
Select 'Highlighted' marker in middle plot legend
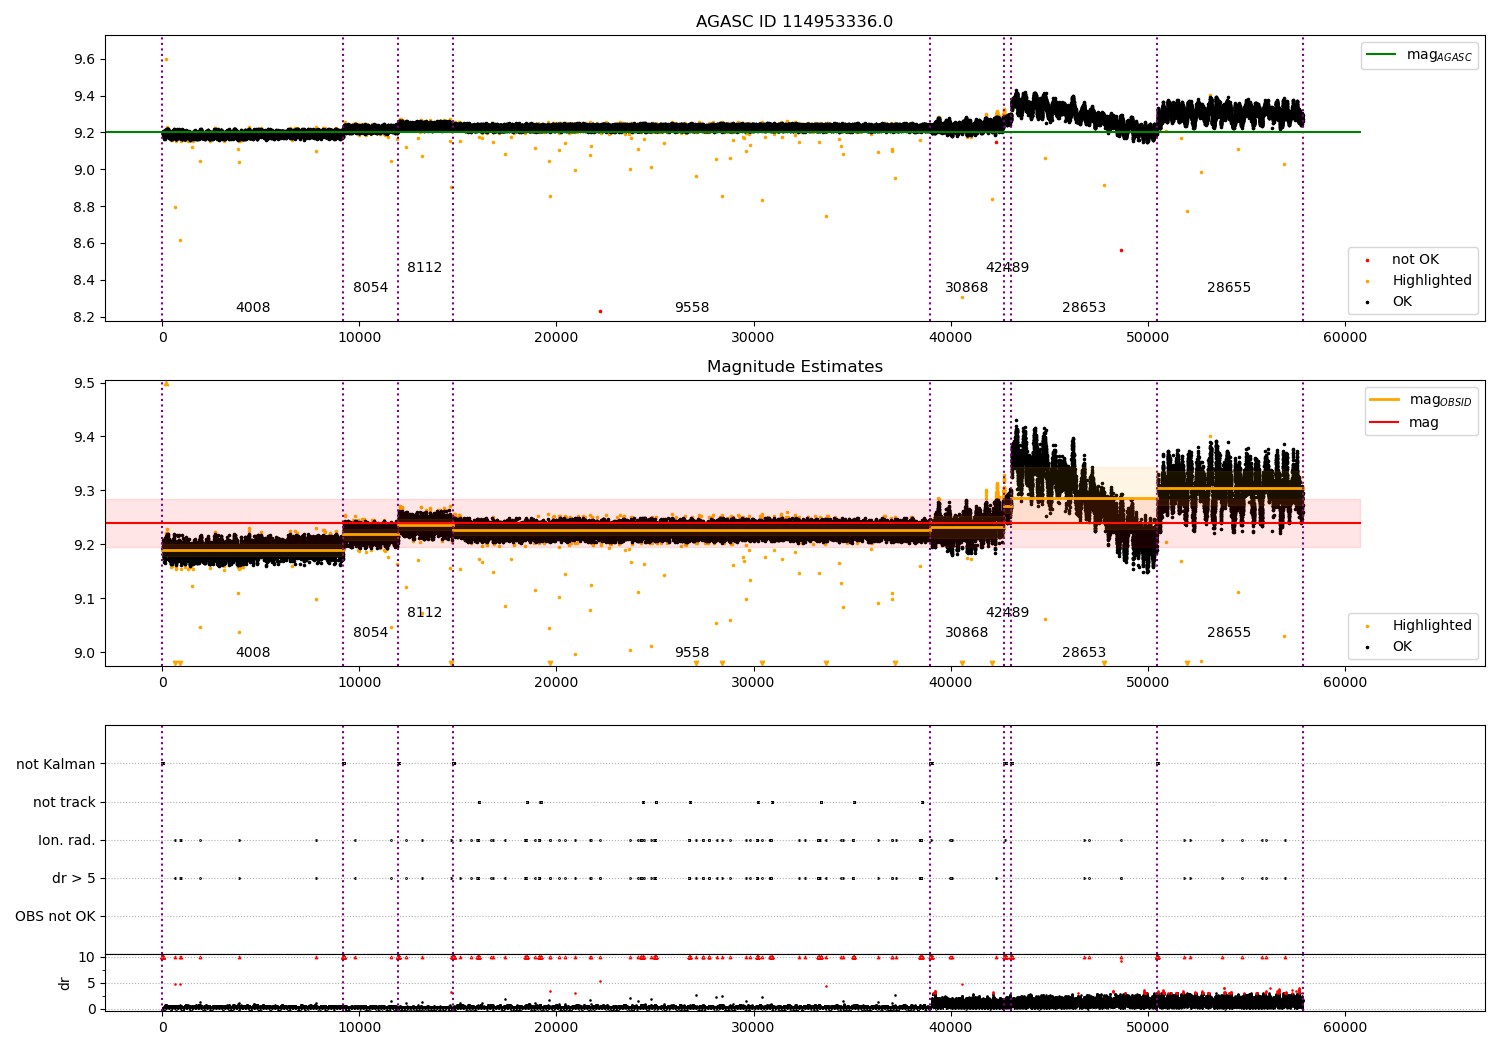point(1367,626)
